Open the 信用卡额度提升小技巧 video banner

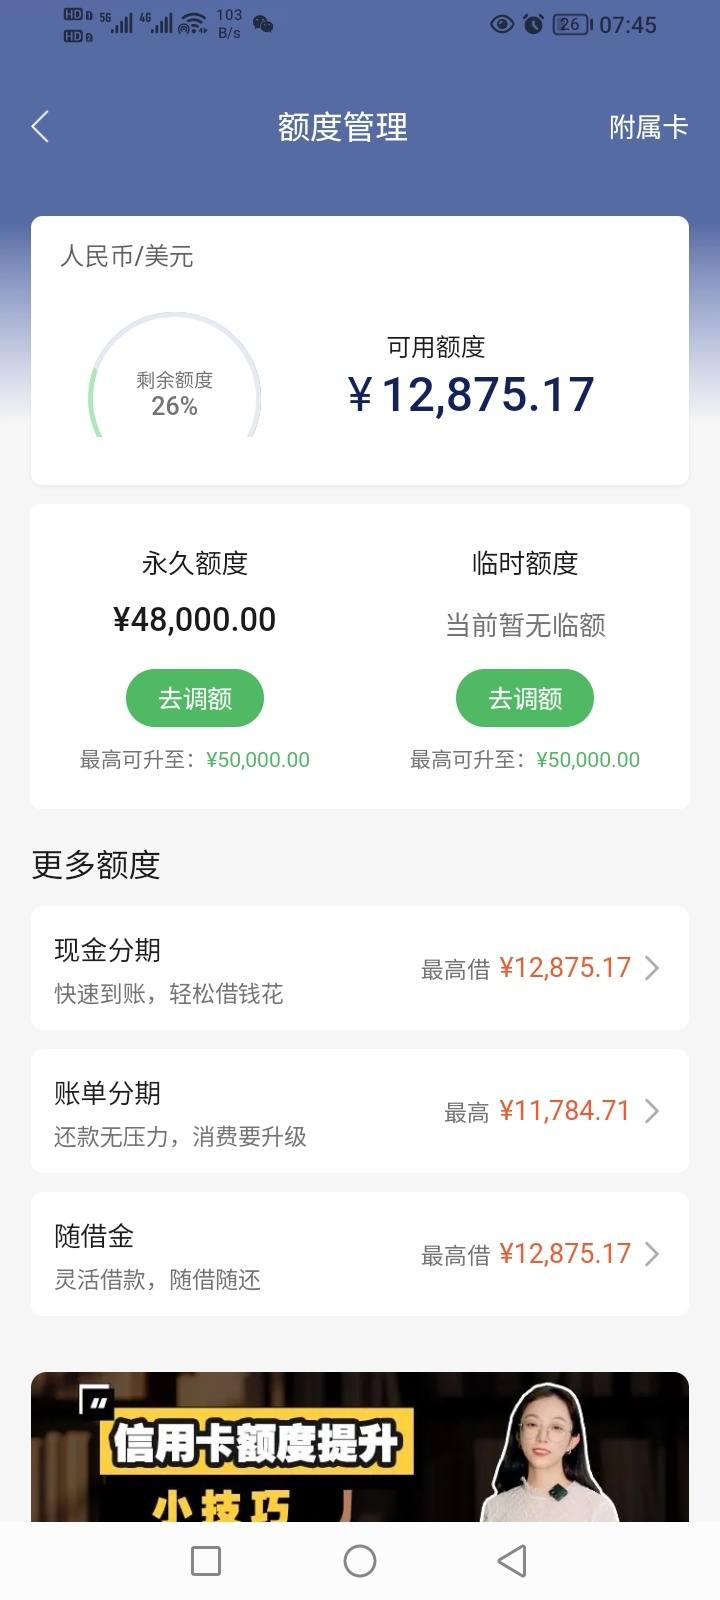(x=360, y=1447)
